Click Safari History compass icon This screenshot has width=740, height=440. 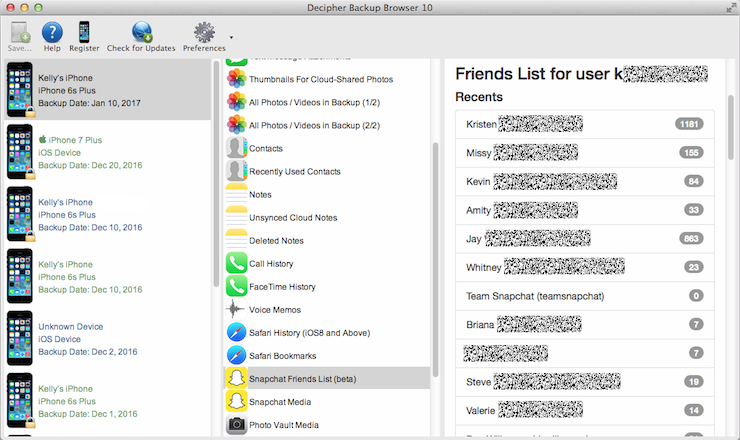point(236,332)
